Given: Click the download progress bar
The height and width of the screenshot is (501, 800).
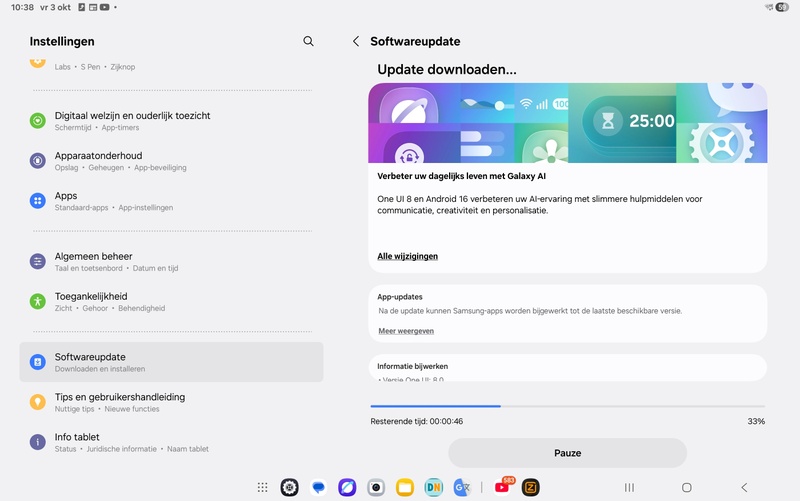Looking at the screenshot, I should (567, 406).
